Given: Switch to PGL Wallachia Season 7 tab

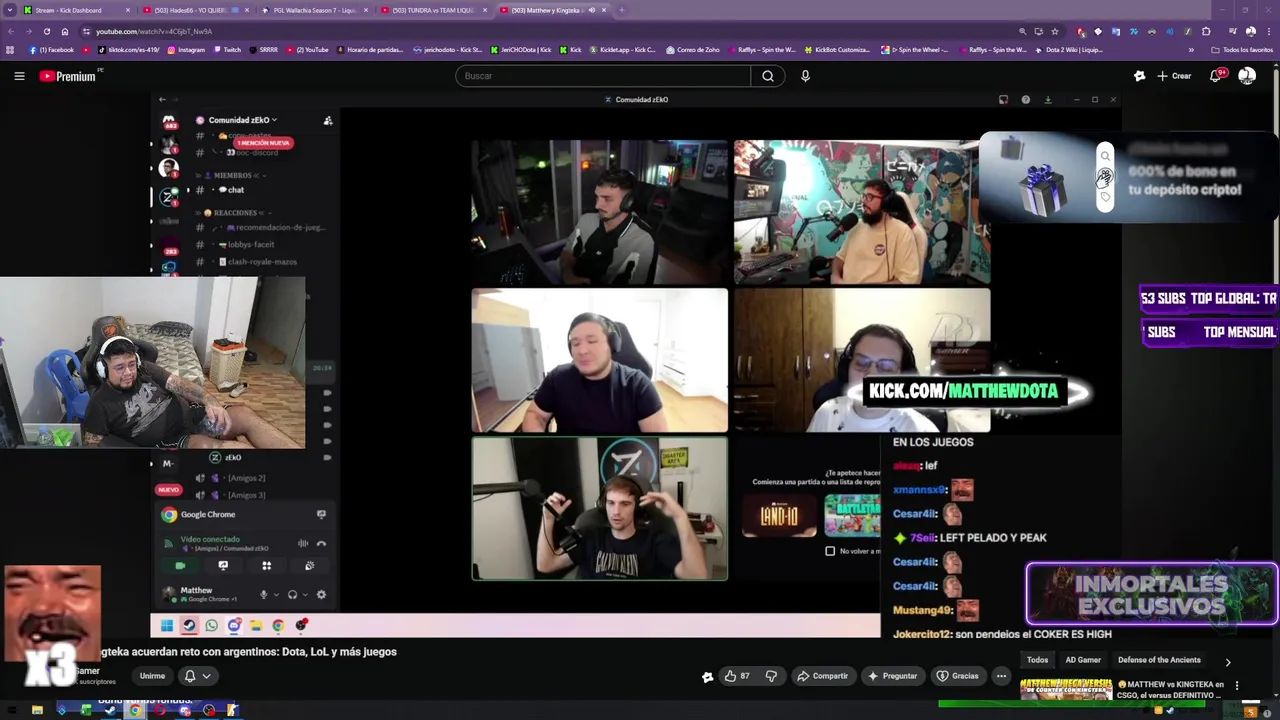Looking at the screenshot, I should click(314, 10).
